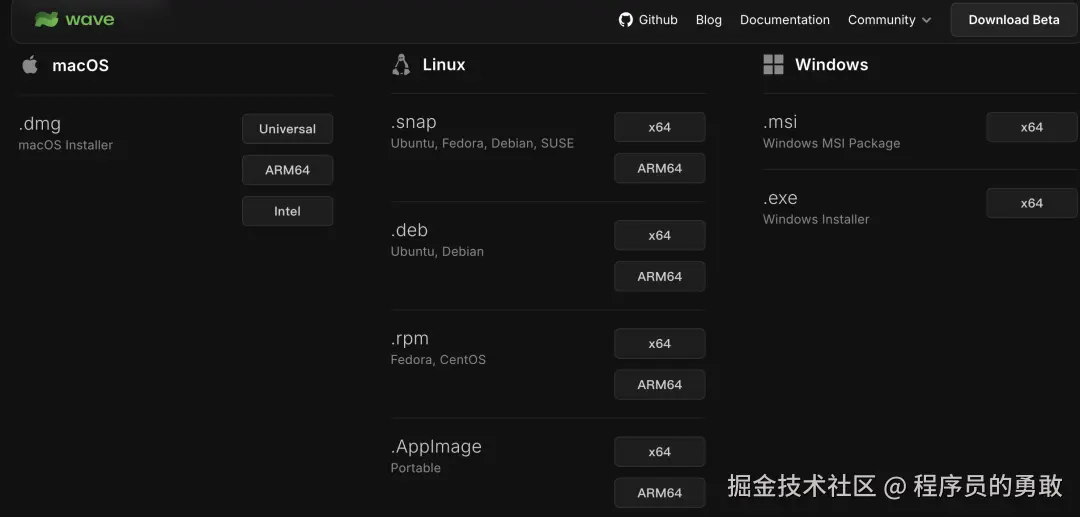The width and height of the screenshot is (1080, 517).
Task: Download the Windows .exe x64 installer
Action: pos(1031,203)
